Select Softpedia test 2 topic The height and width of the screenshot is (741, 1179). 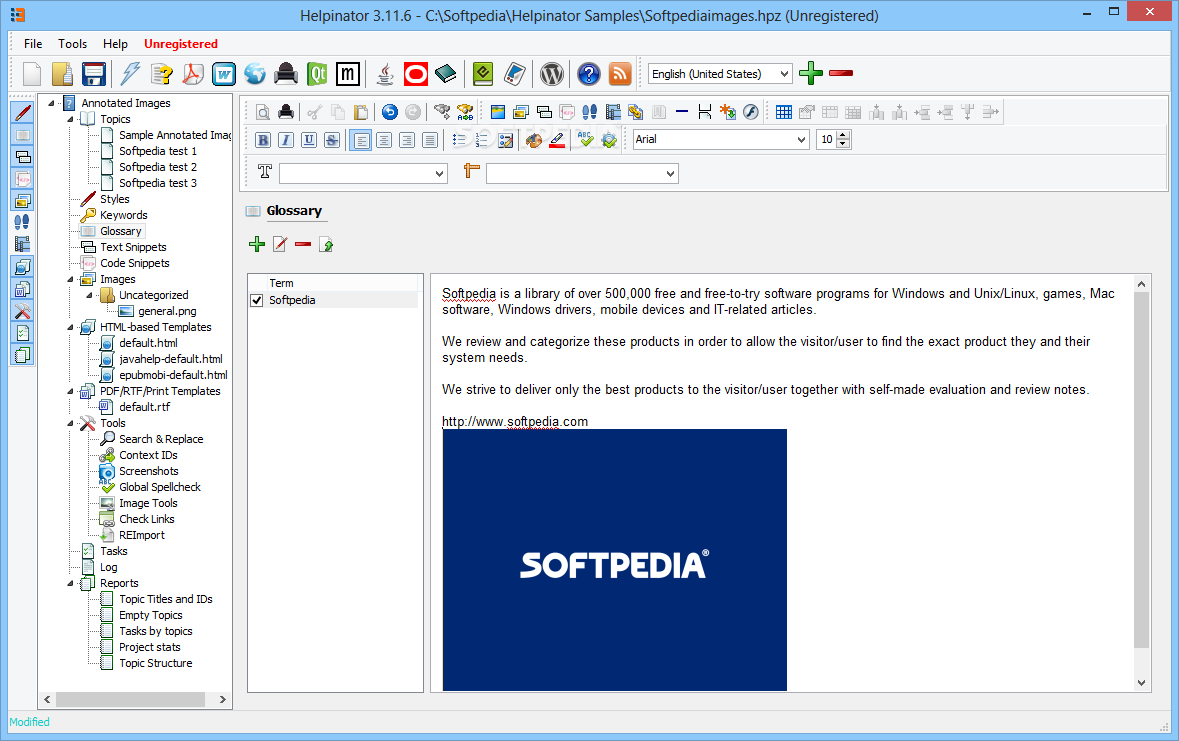(x=158, y=167)
